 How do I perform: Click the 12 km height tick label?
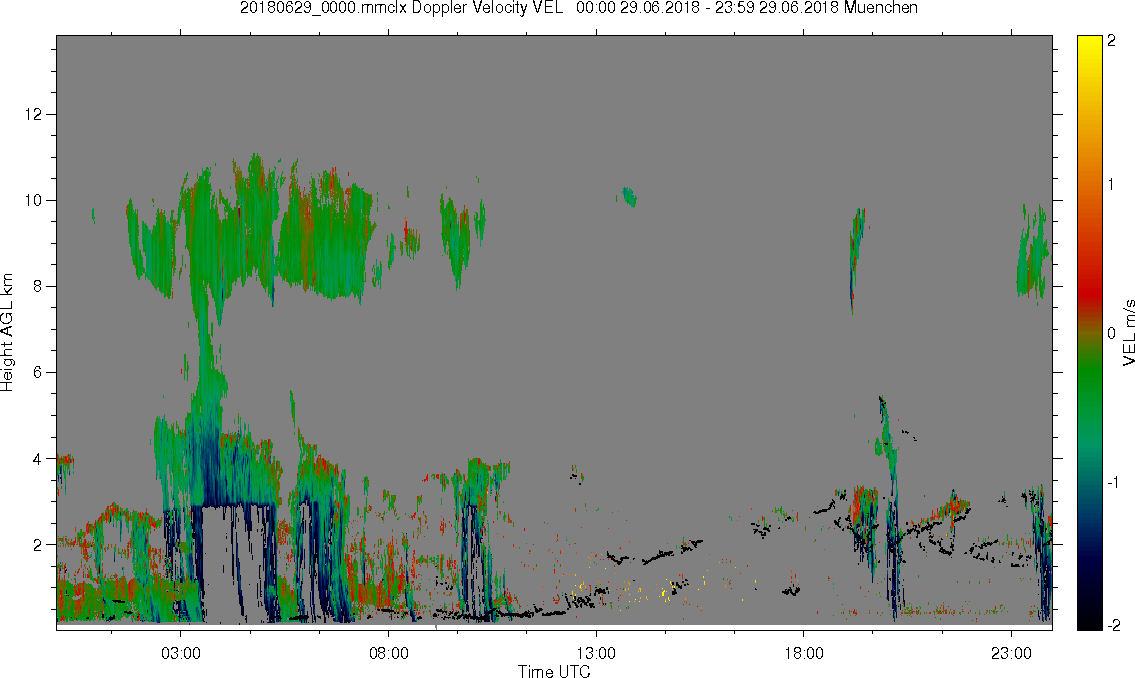click(x=33, y=114)
